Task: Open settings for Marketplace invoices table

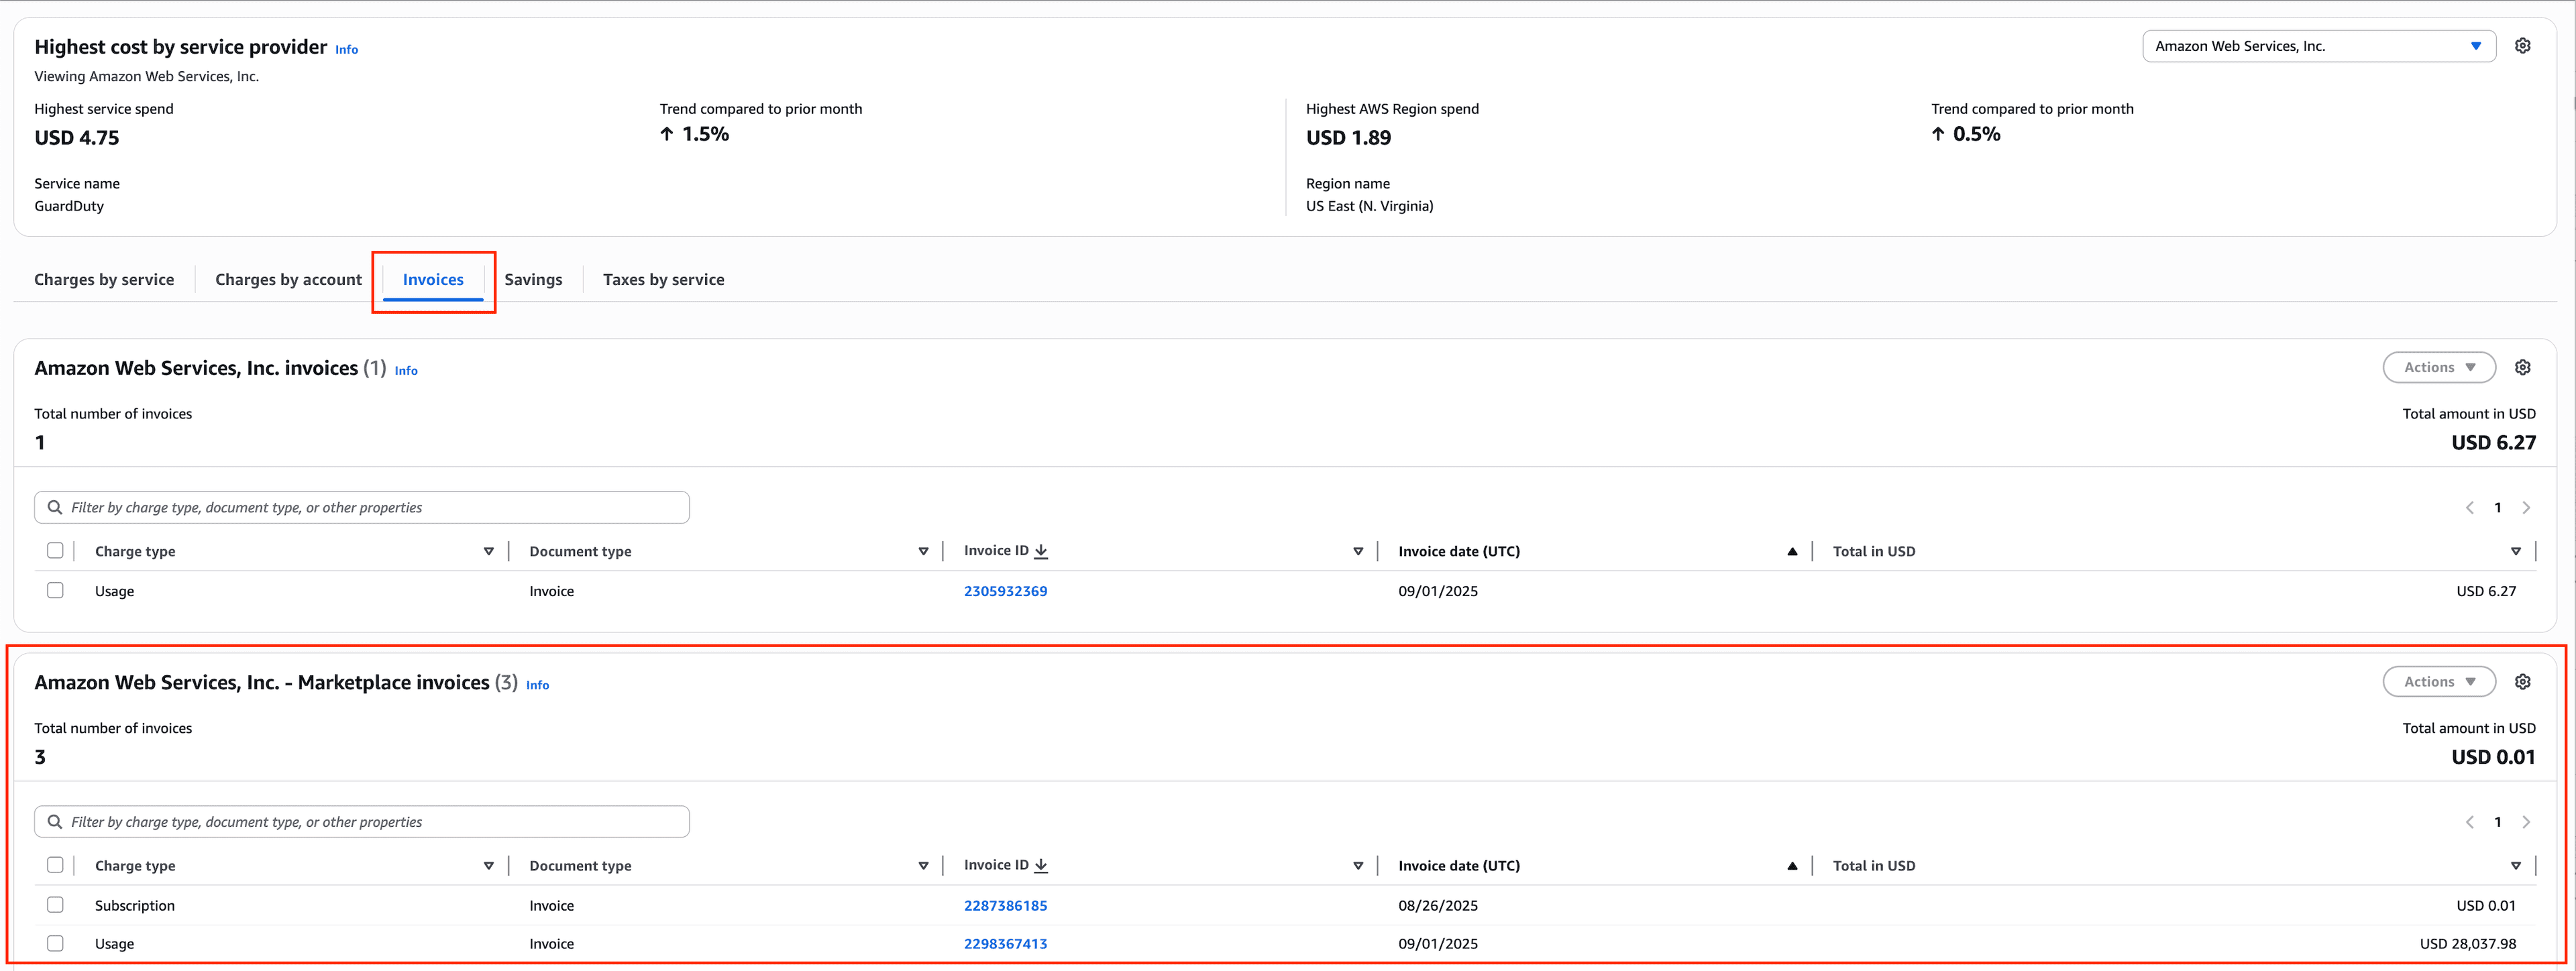Action: point(2522,681)
